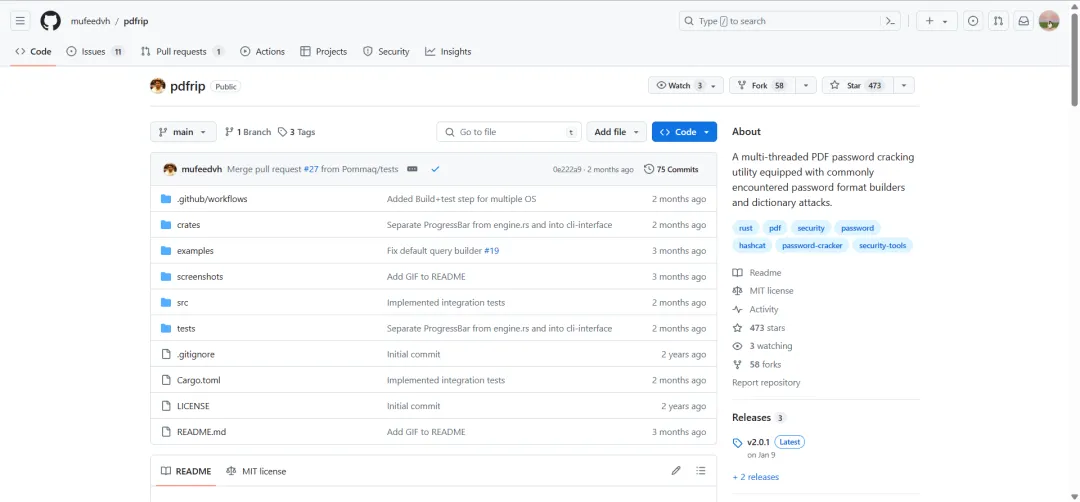Open the 75 Commits history link
Image resolution: width=1080 pixels, height=502 pixels.
pos(671,169)
